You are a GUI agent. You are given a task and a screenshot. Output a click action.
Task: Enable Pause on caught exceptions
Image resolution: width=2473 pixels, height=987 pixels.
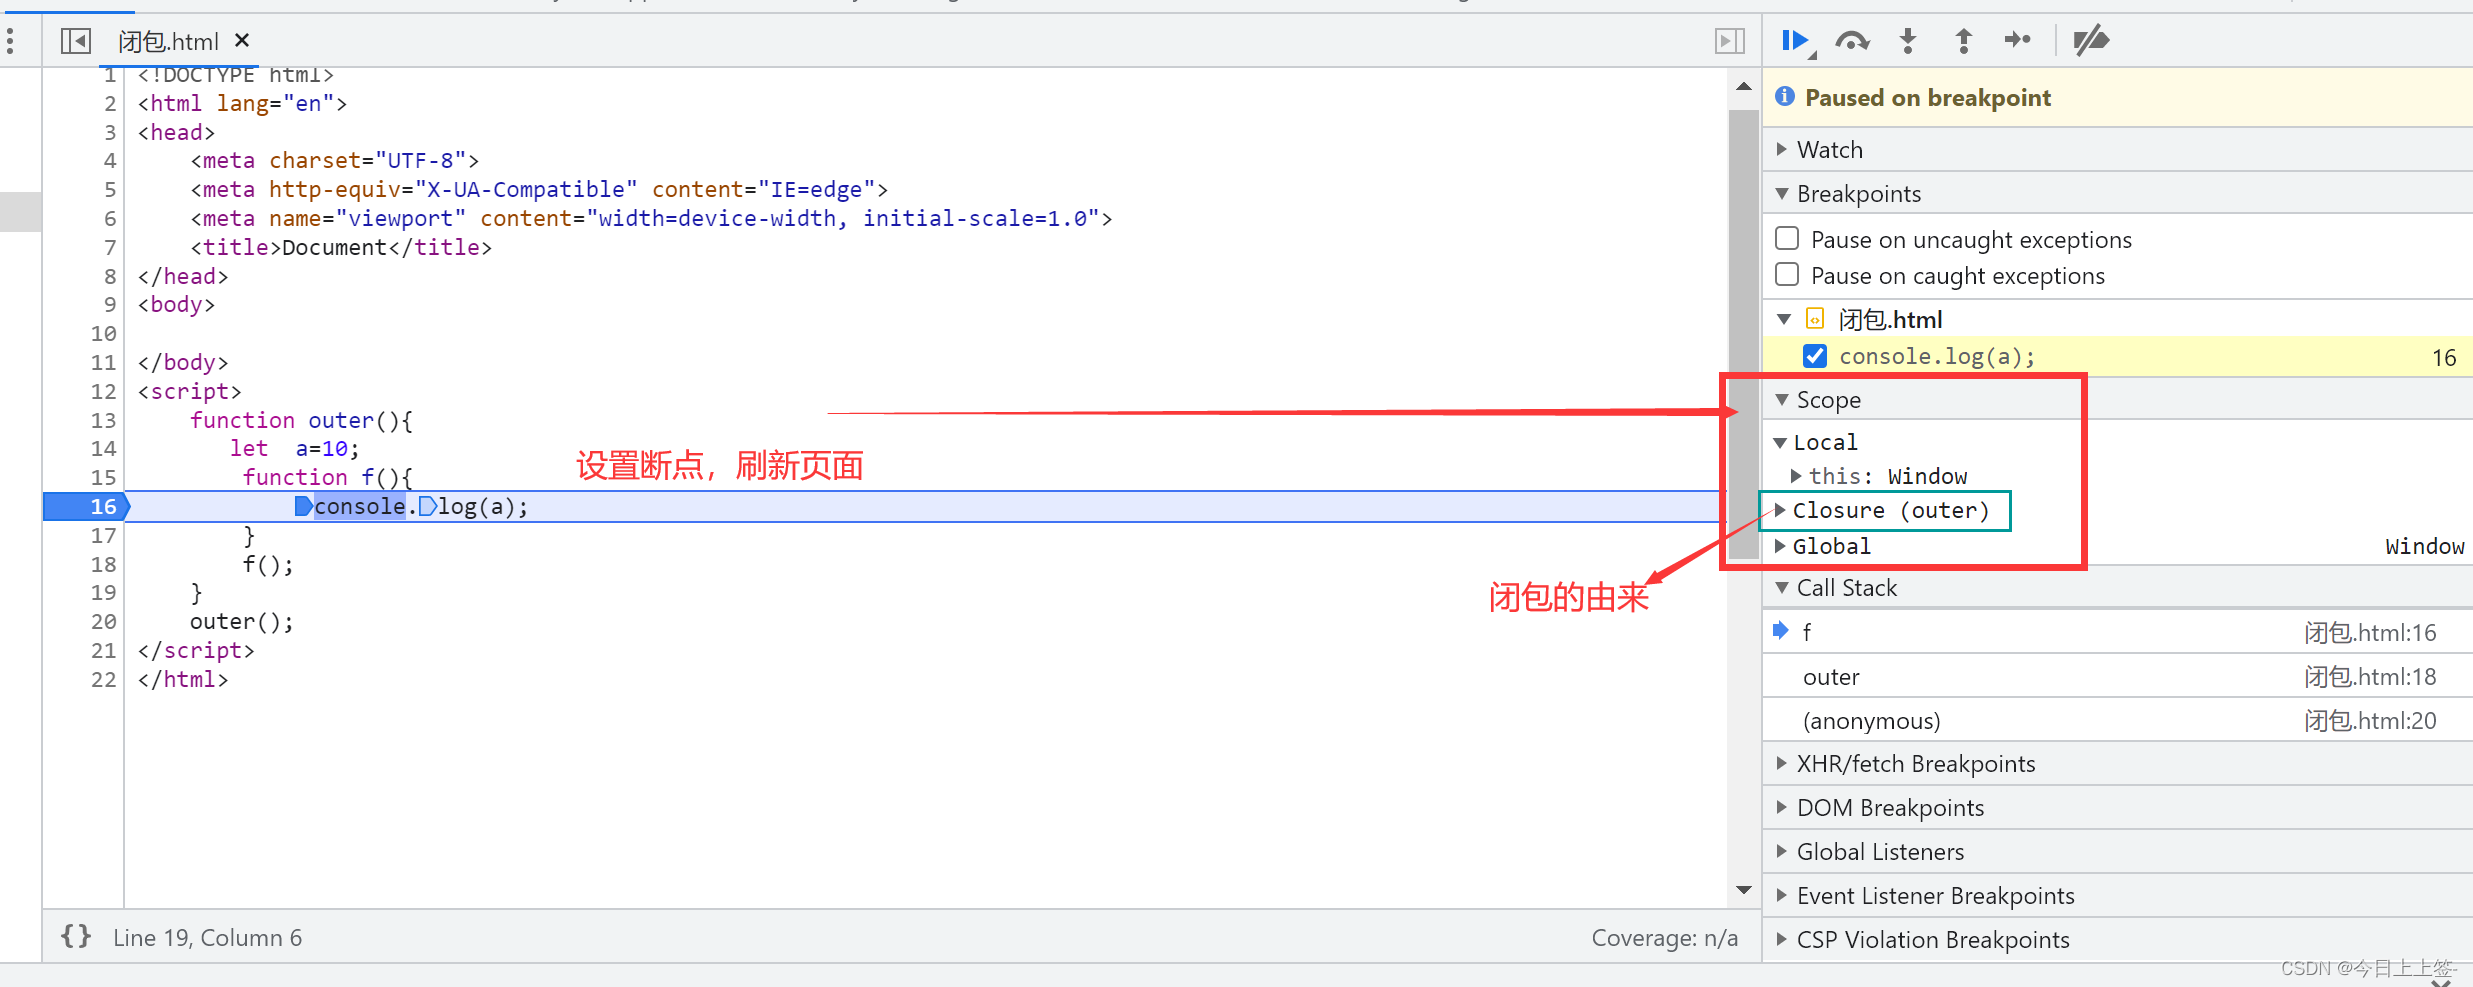(x=1787, y=275)
